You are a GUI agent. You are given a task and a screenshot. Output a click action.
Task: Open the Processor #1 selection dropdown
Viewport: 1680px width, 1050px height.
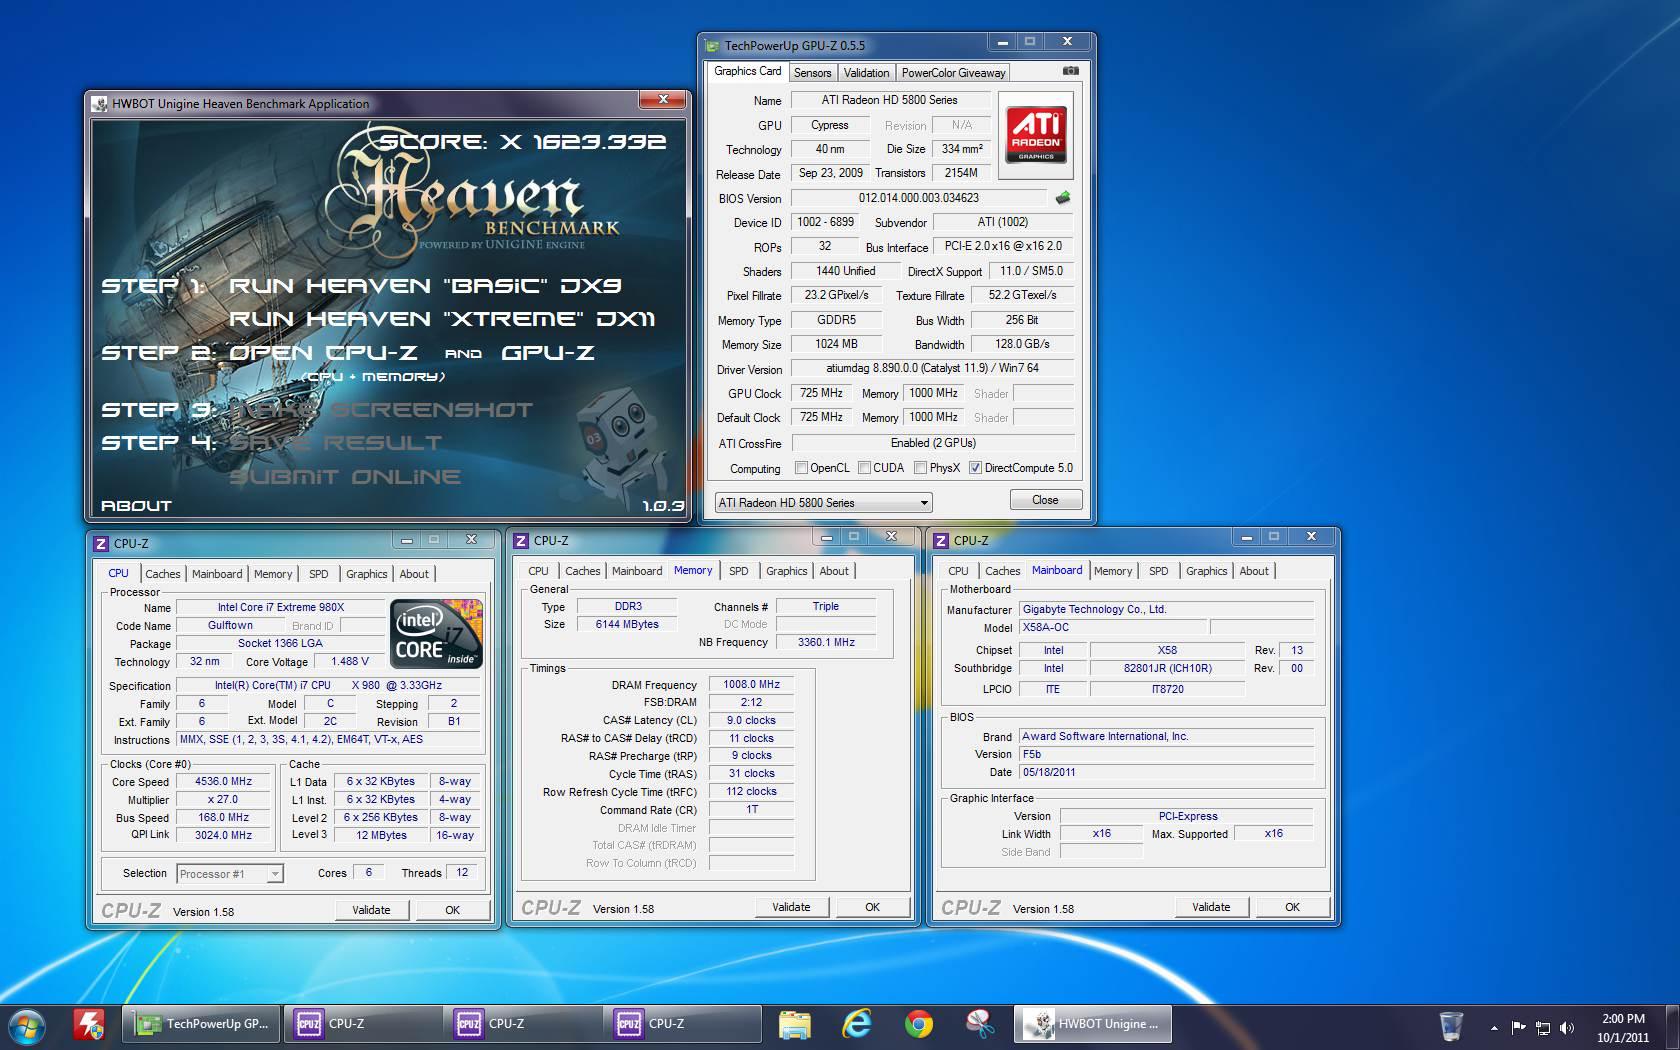230,873
